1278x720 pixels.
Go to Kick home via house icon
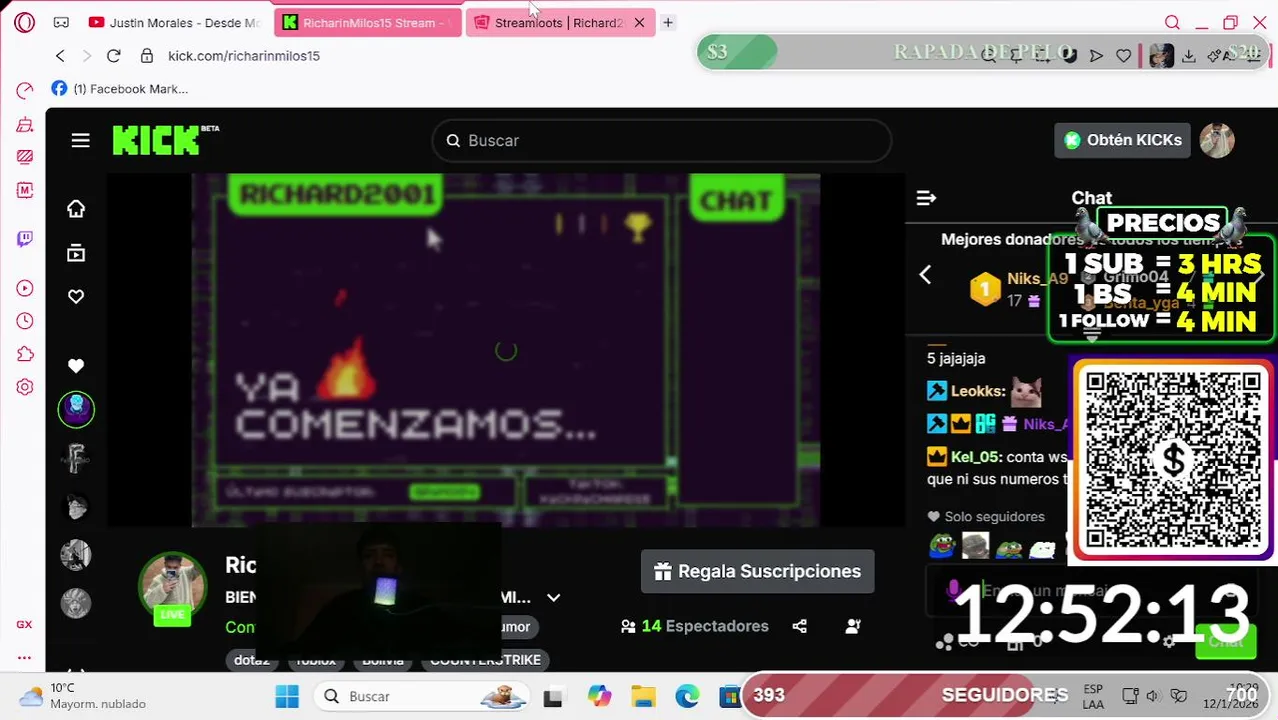pyautogui.click(x=76, y=209)
